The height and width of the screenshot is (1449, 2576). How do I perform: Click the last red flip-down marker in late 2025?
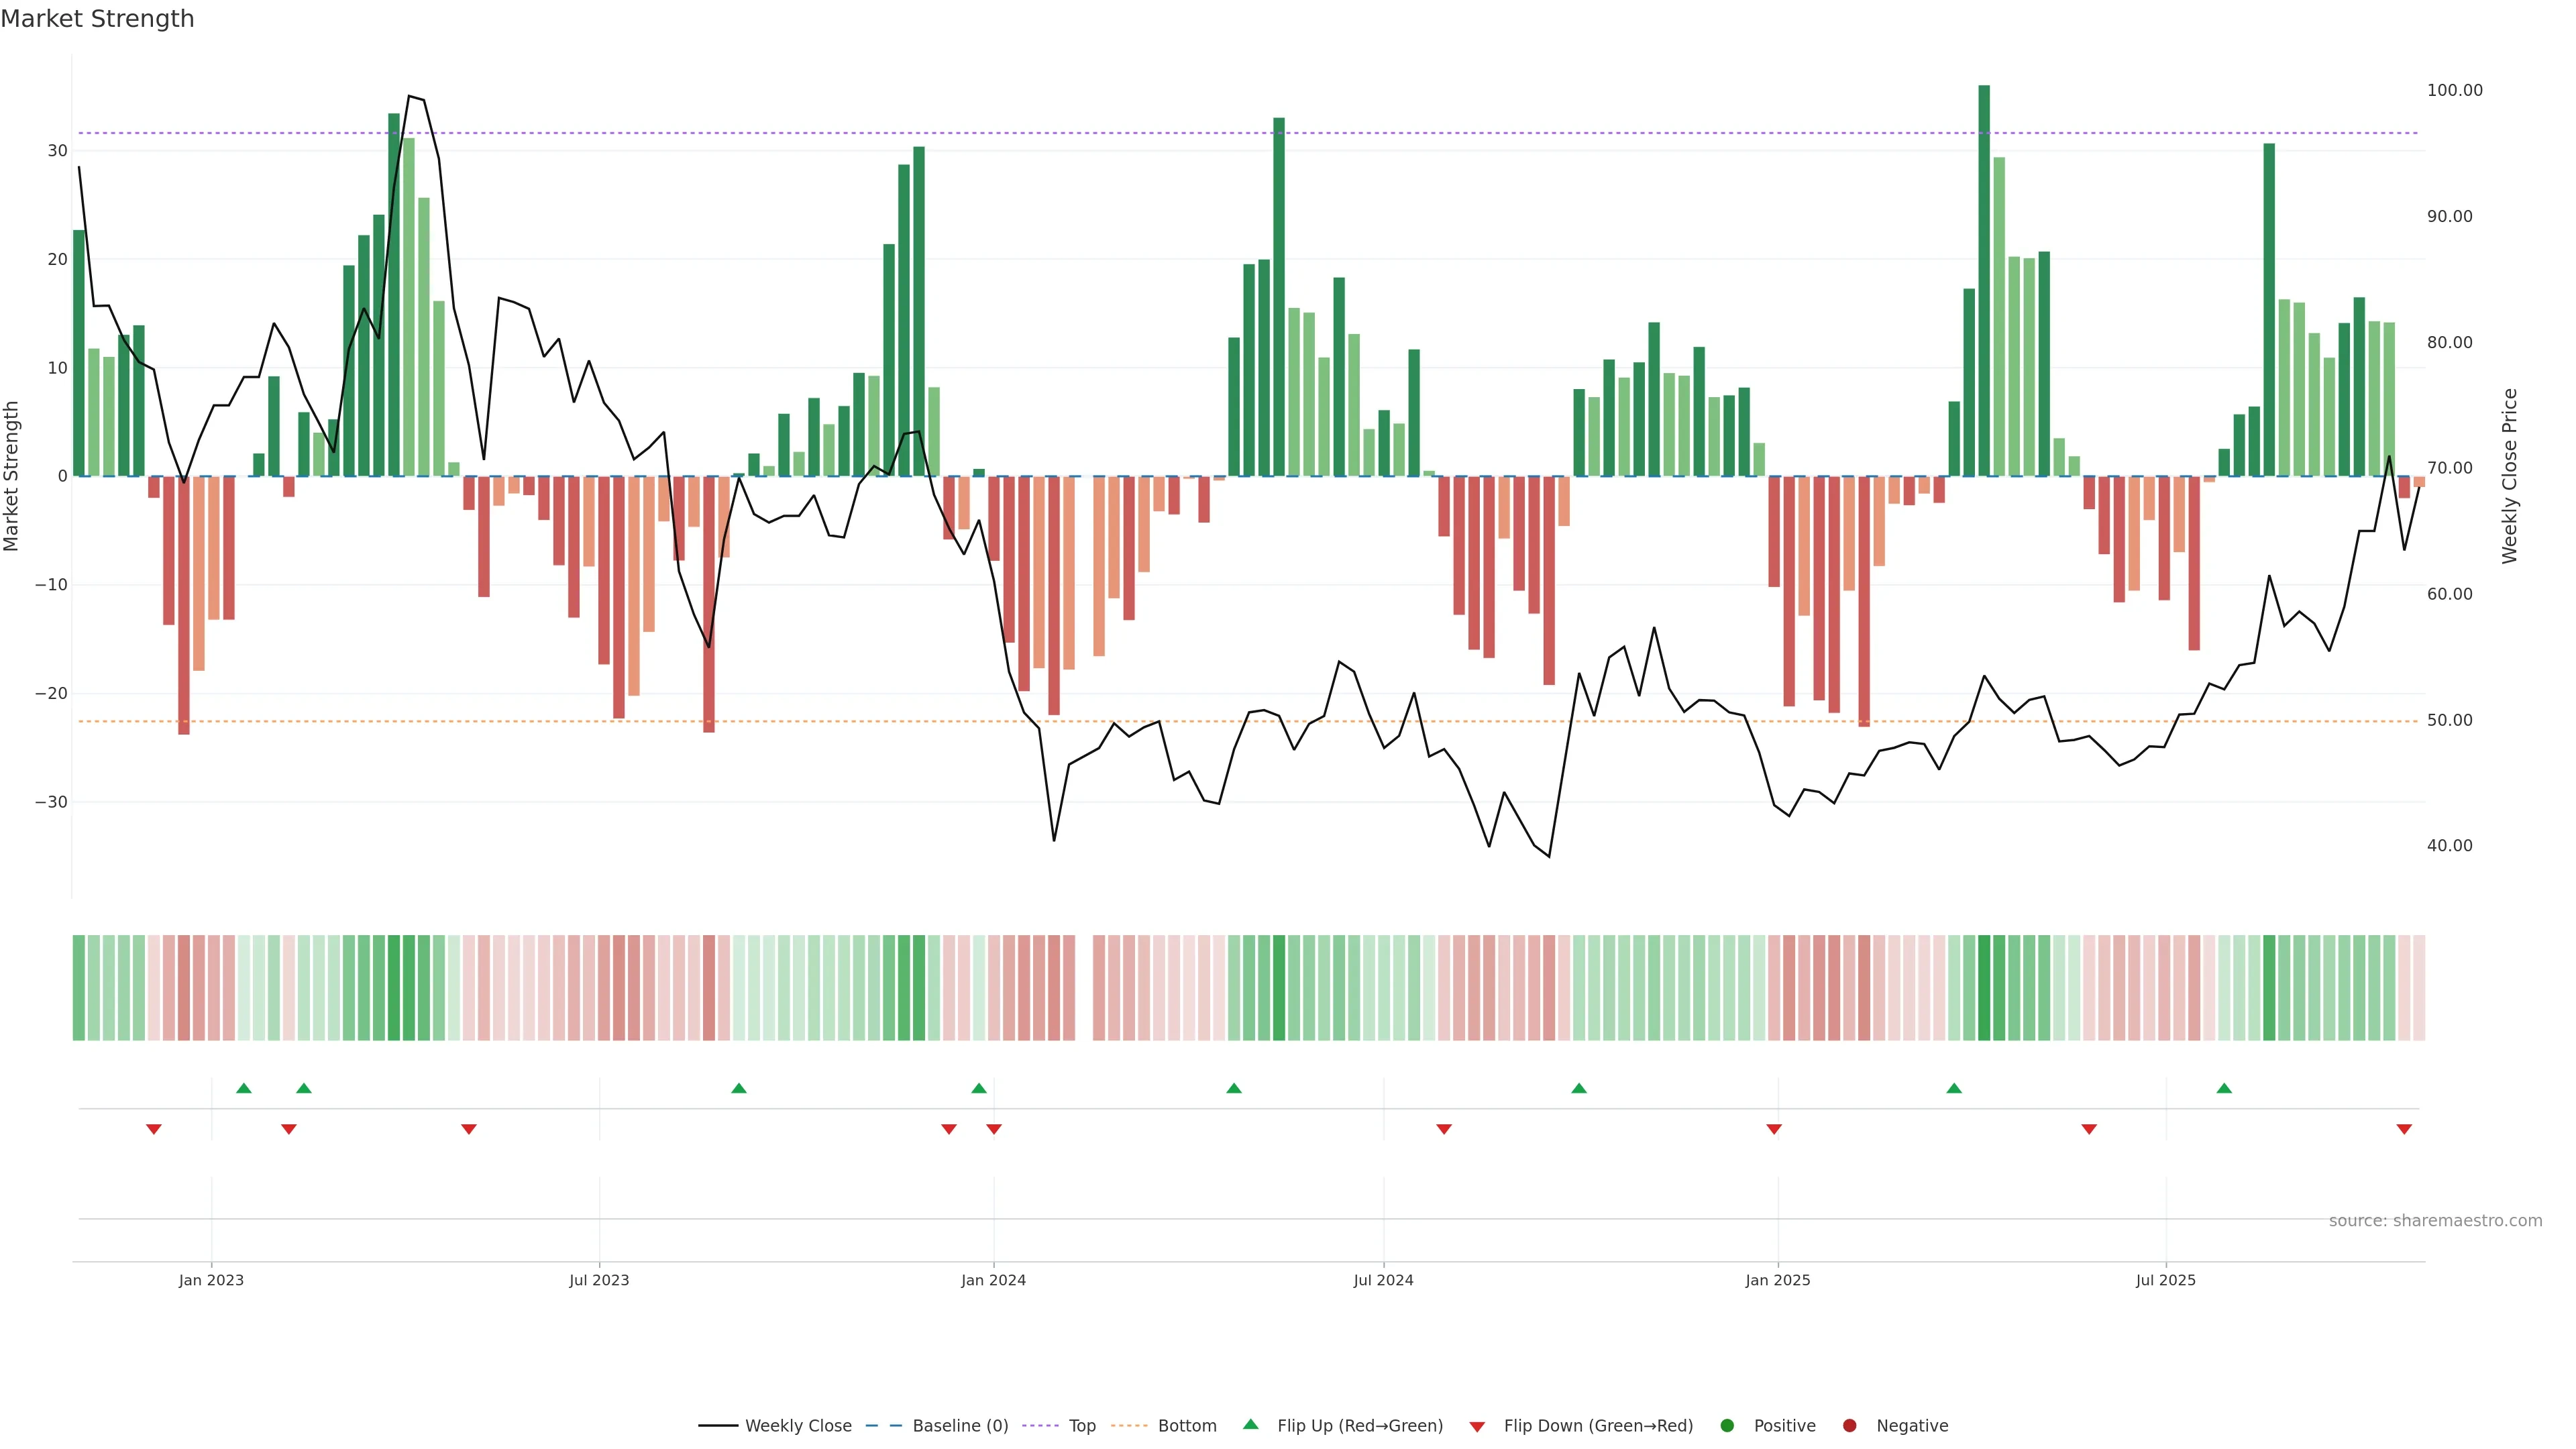click(2404, 1129)
